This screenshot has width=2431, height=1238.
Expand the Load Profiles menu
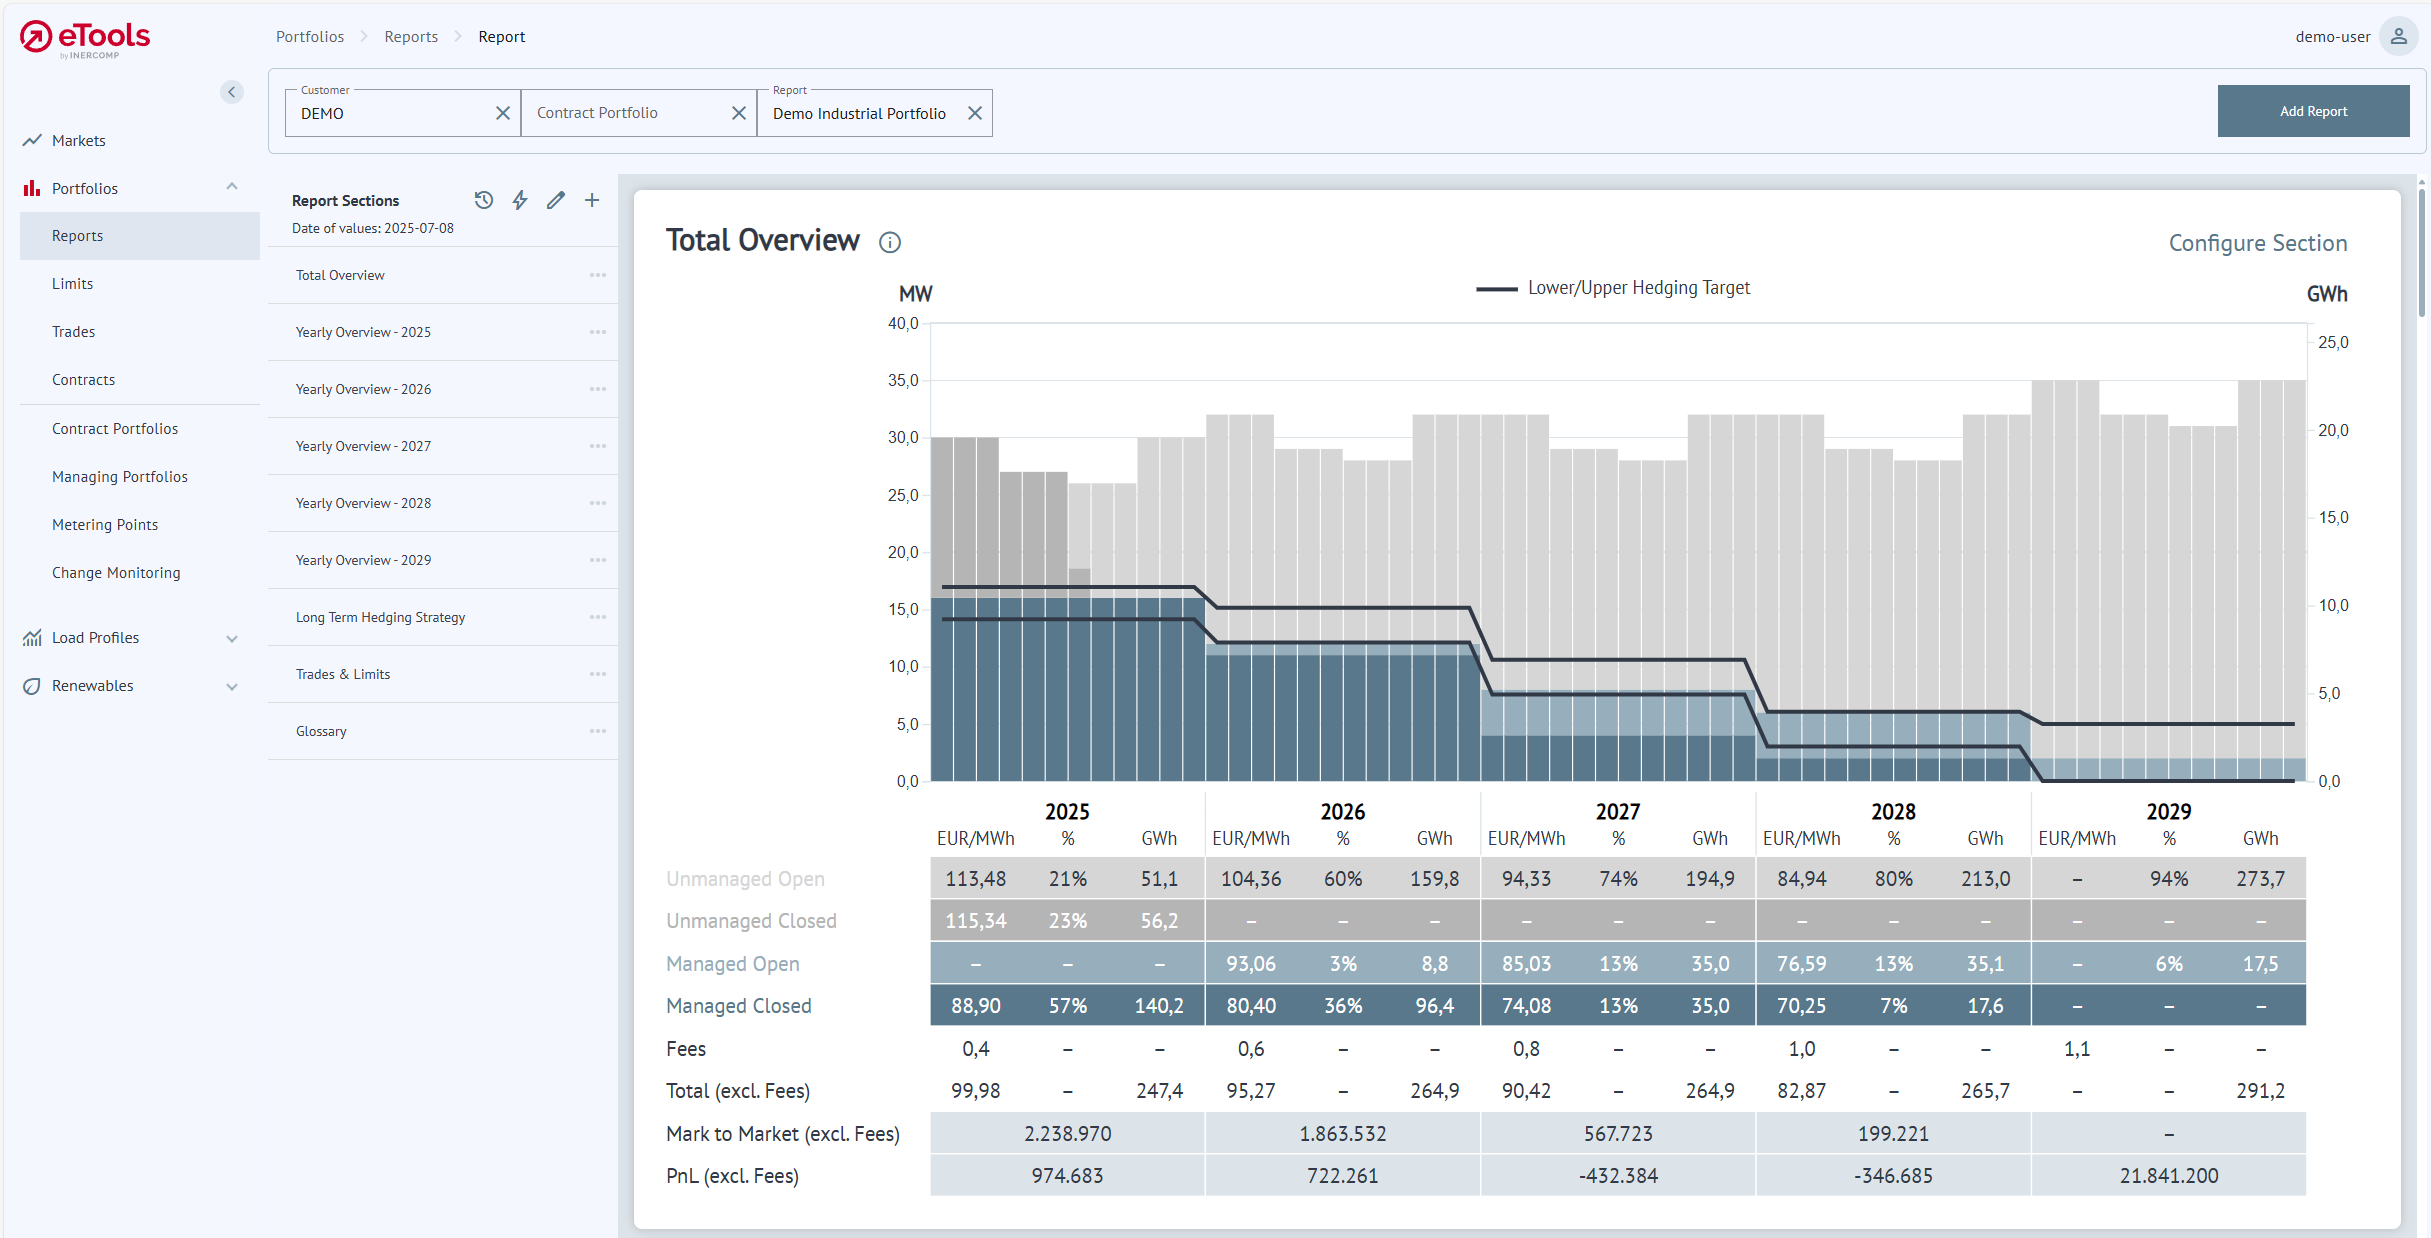pos(232,638)
